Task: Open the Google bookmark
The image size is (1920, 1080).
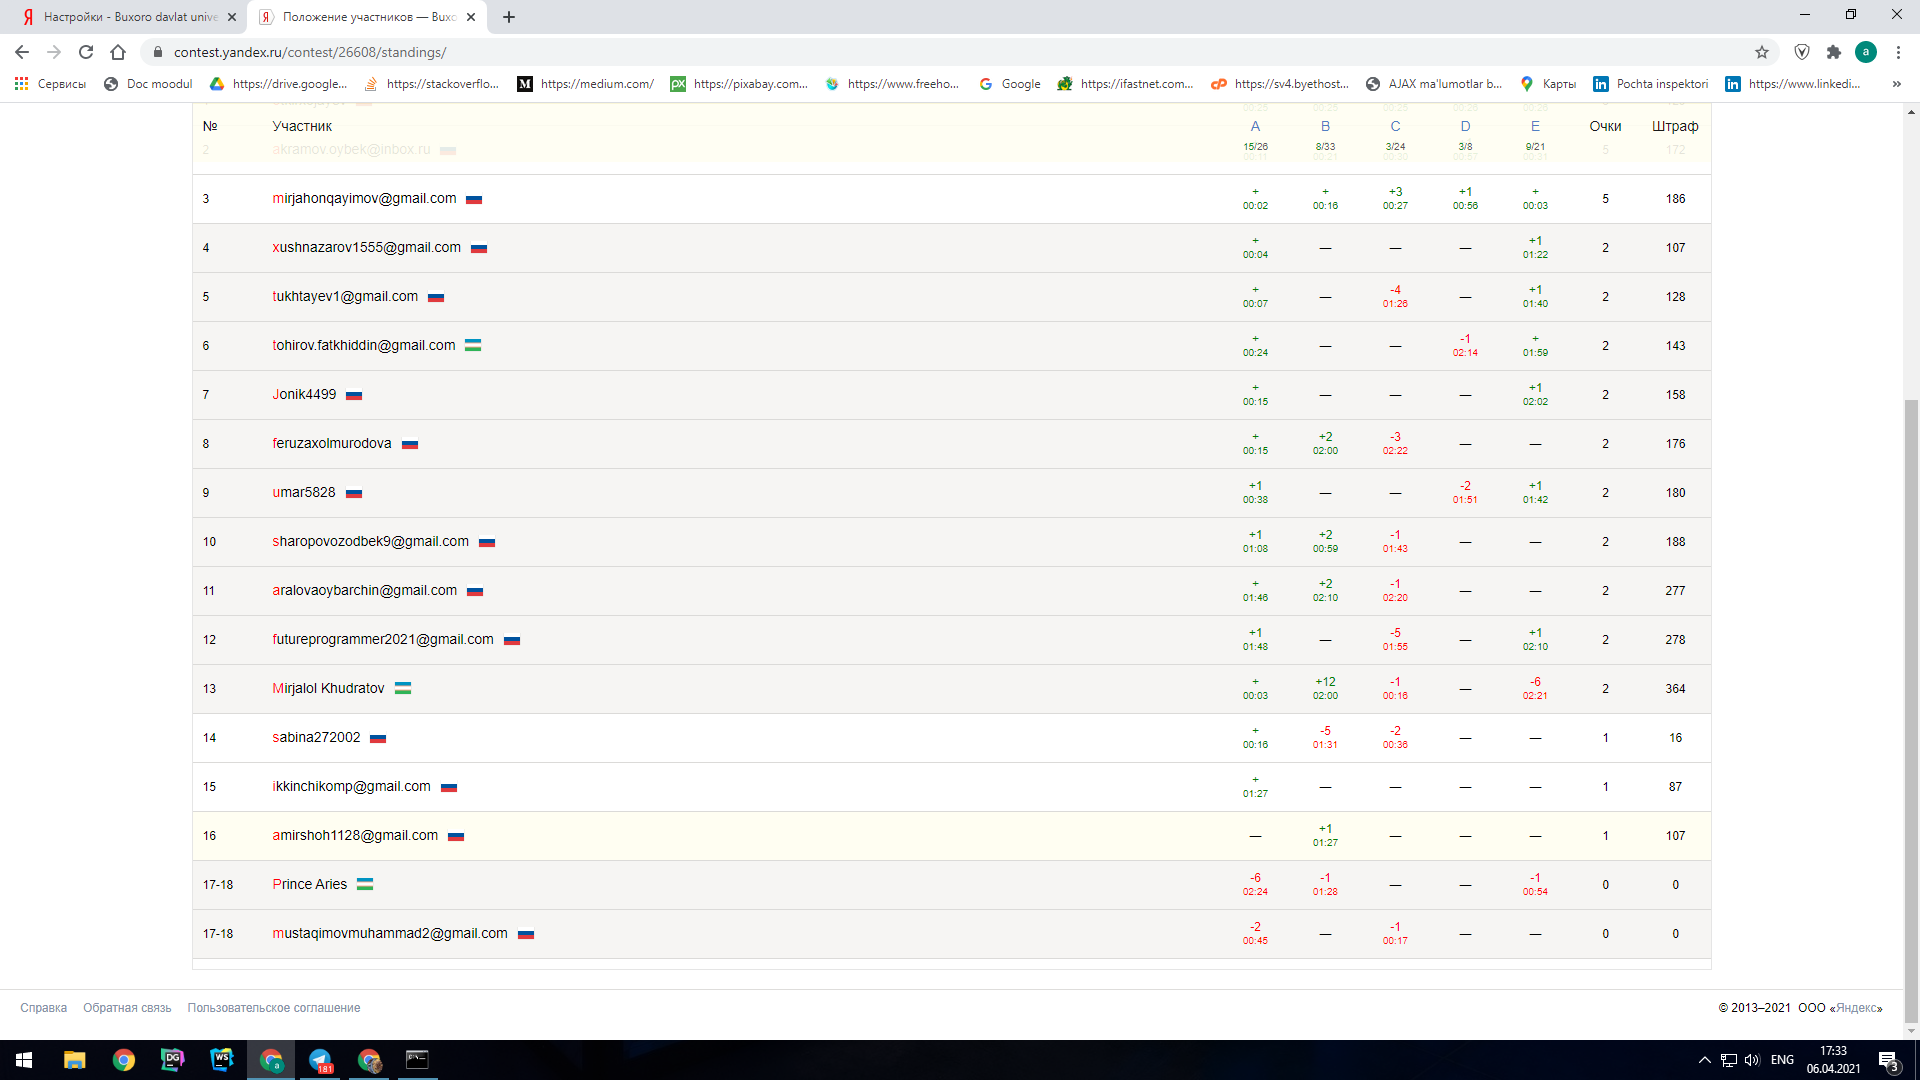Action: (x=1010, y=84)
